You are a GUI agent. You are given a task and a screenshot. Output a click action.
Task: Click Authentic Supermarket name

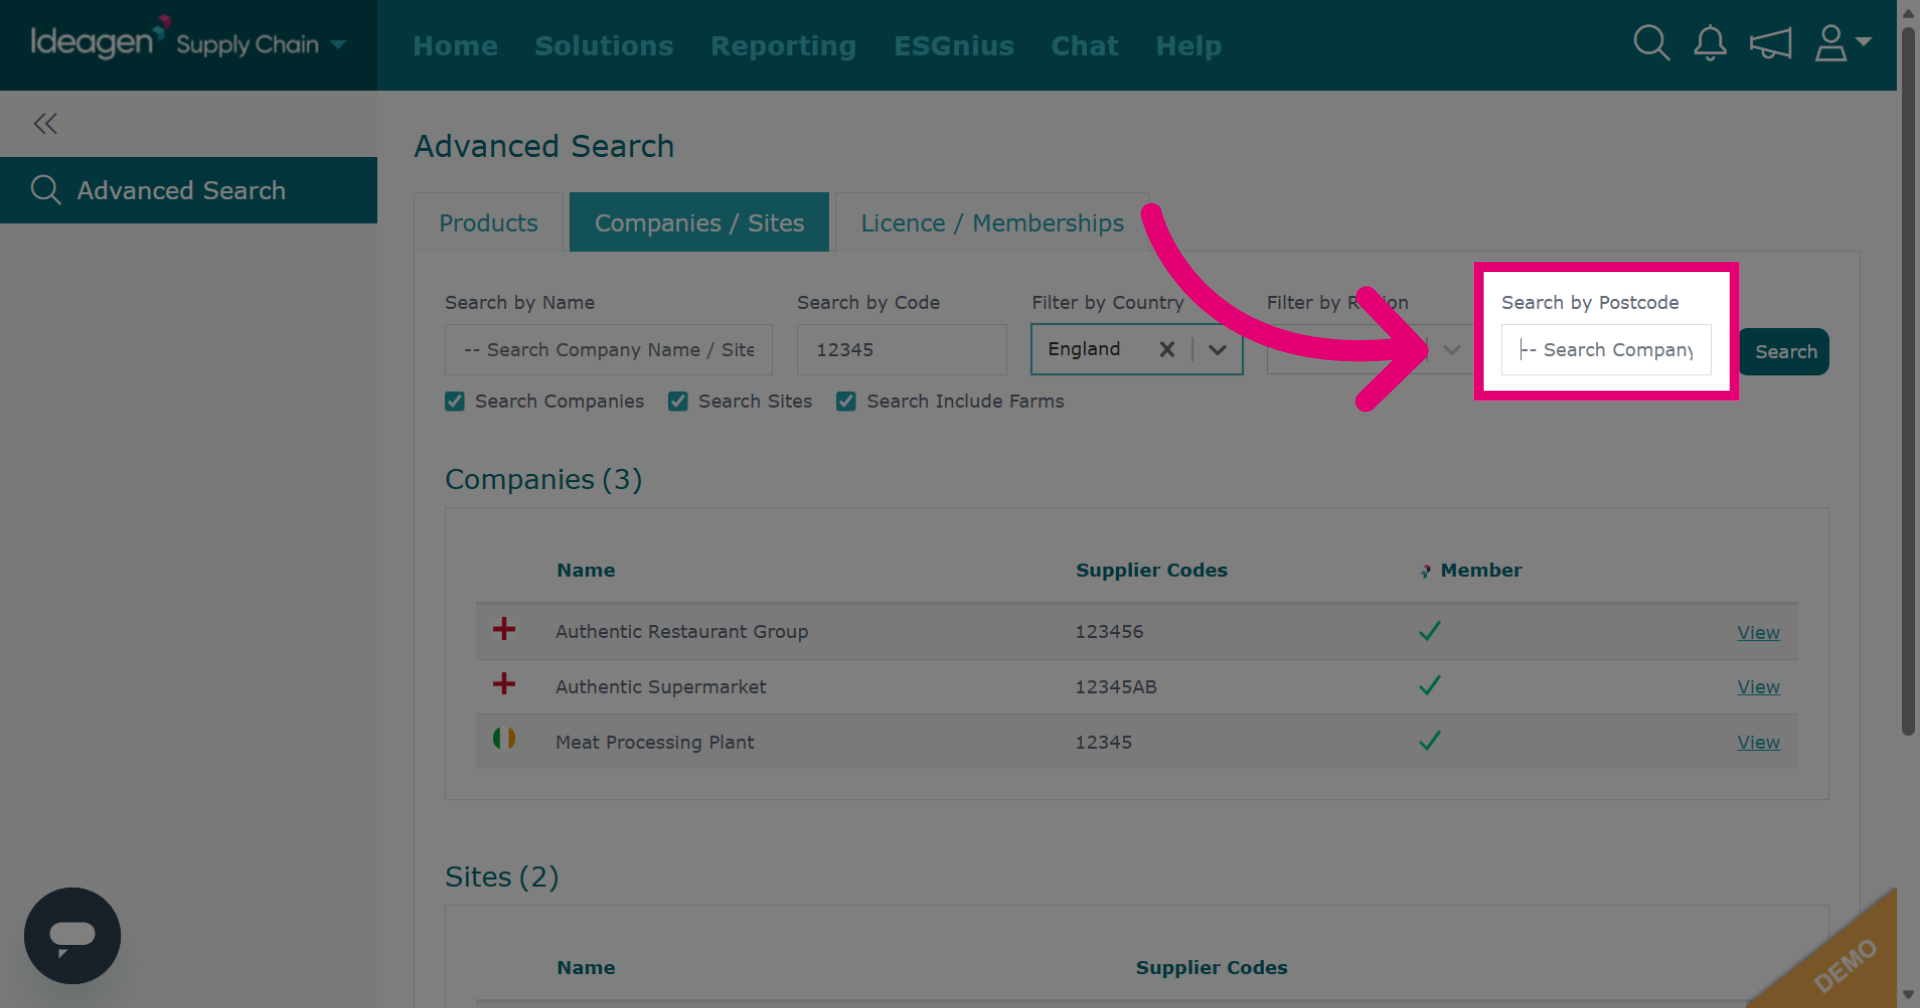coord(661,687)
